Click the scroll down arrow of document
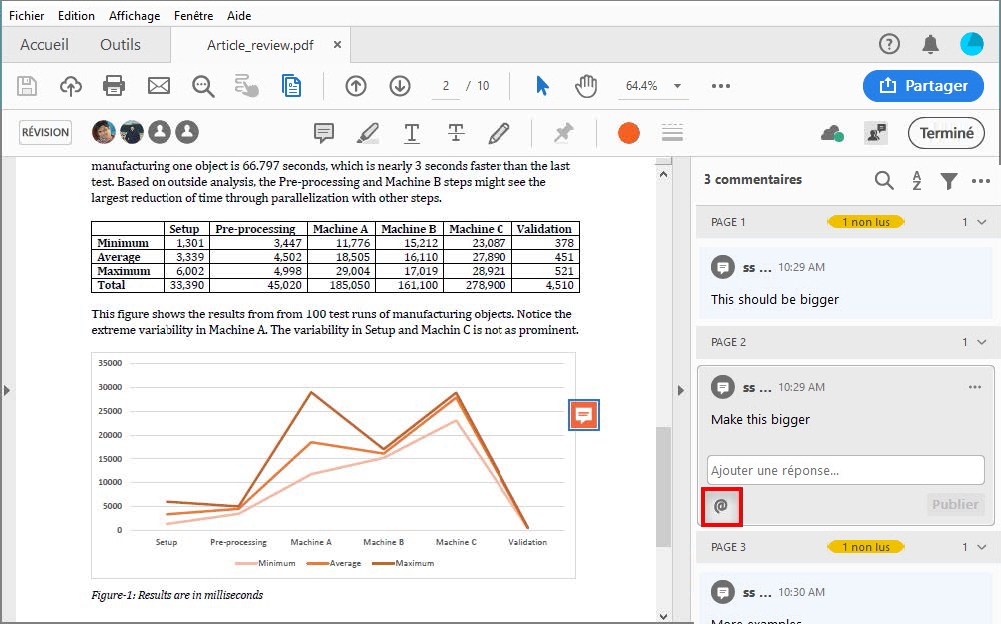This screenshot has width=1001, height=624. pos(663,616)
